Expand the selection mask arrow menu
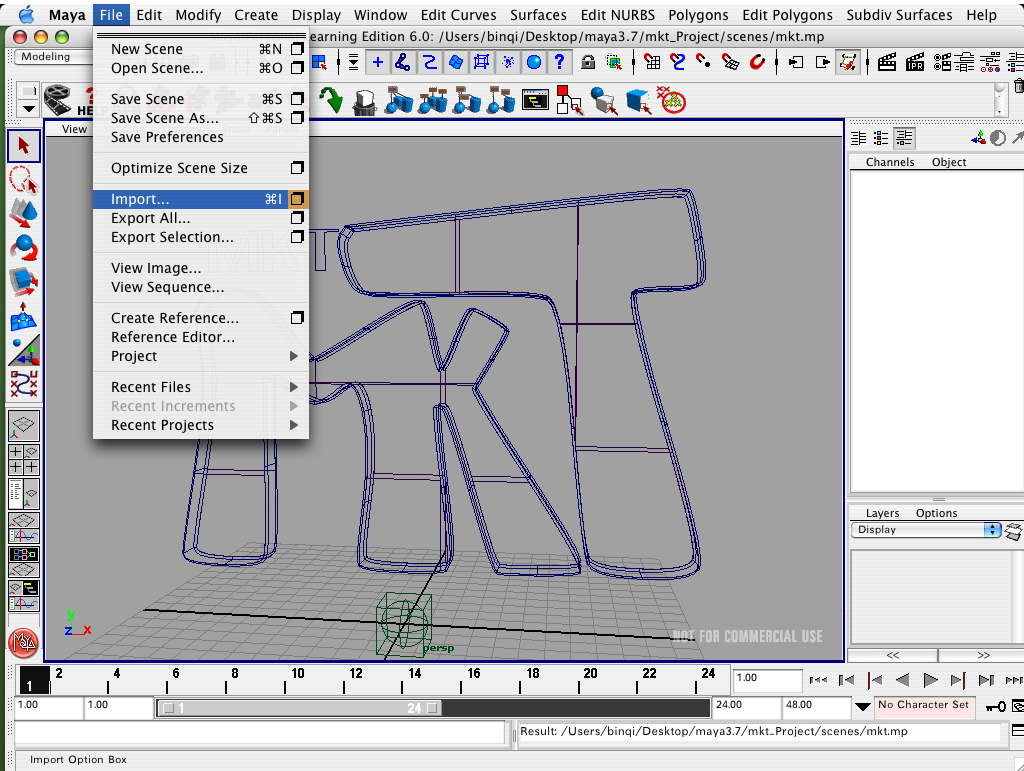This screenshot has width=1024, height=771. coord(353,62)
